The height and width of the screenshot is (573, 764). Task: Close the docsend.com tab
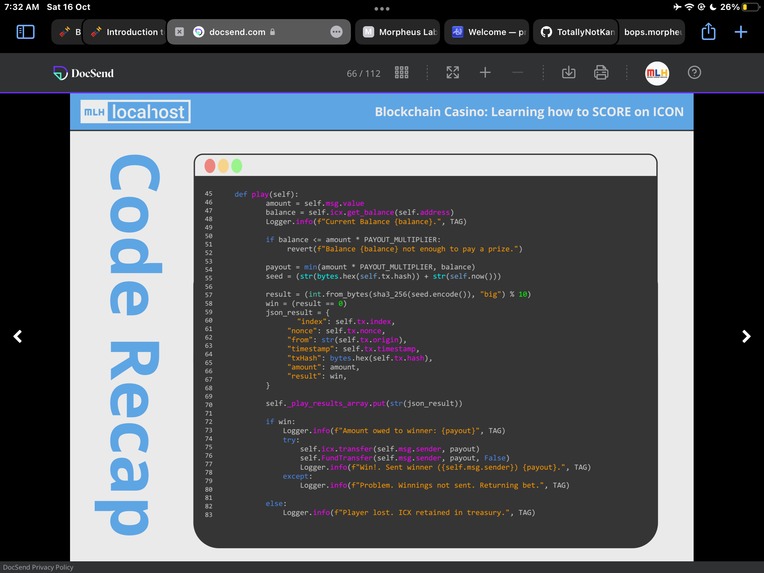coord(179,32)
